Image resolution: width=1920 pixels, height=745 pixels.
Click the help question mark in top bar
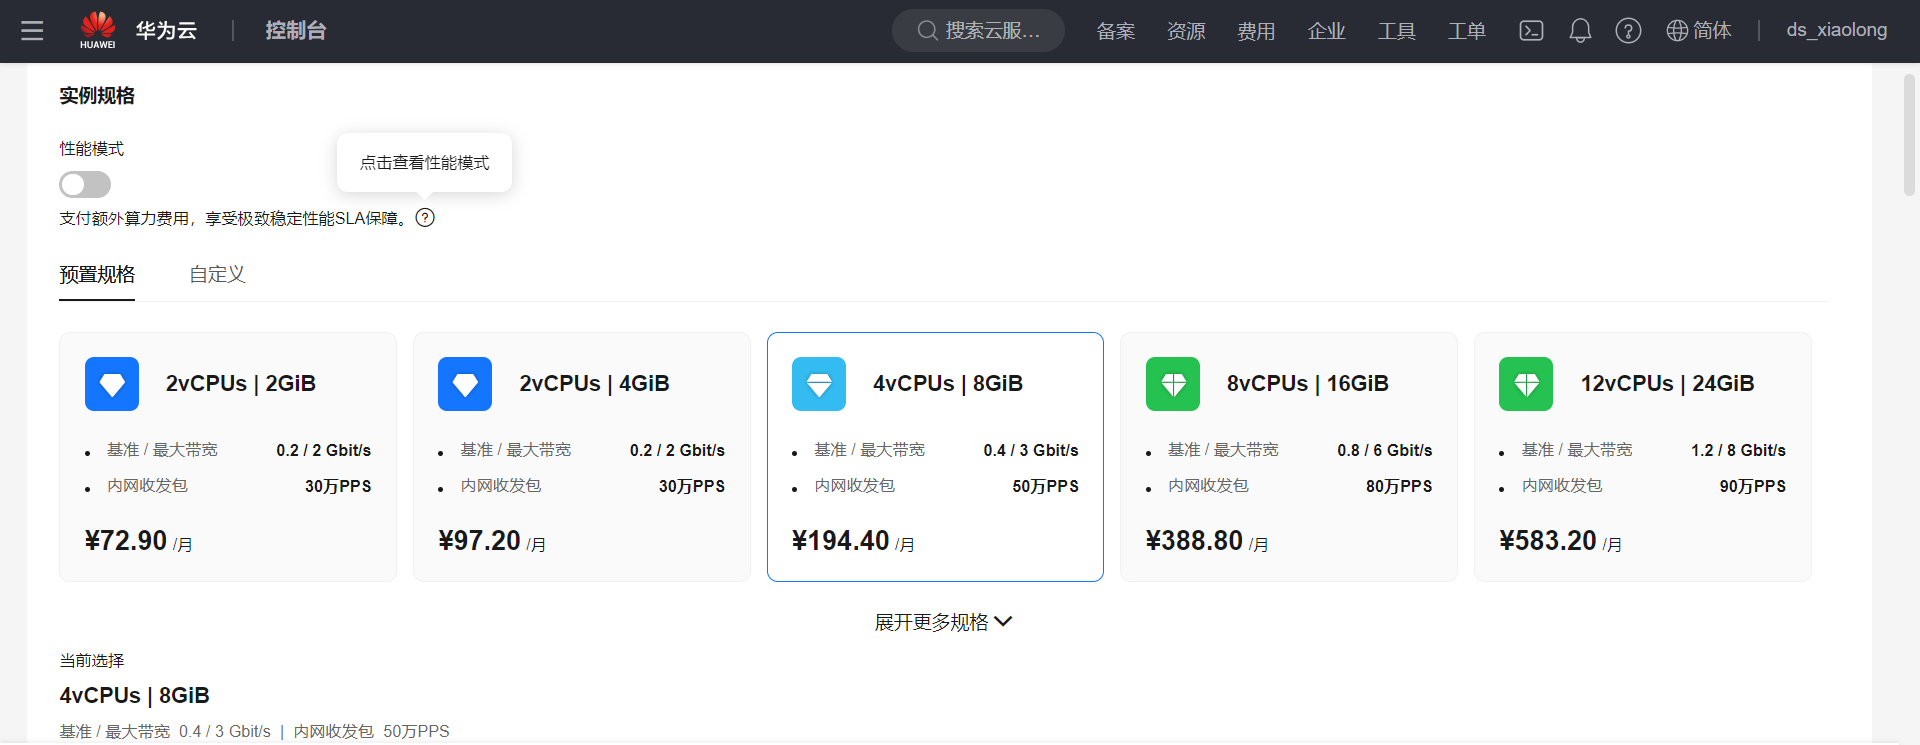[x=1628, y=31]
